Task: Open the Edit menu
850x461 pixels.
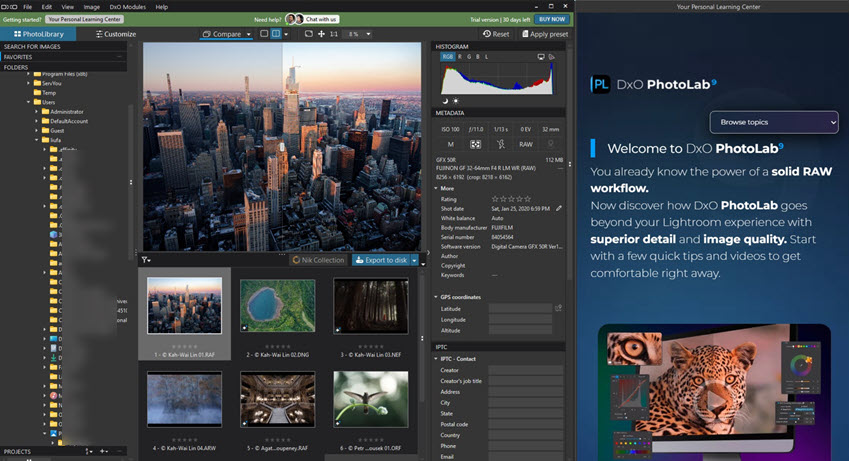Action: pos(47,7)
